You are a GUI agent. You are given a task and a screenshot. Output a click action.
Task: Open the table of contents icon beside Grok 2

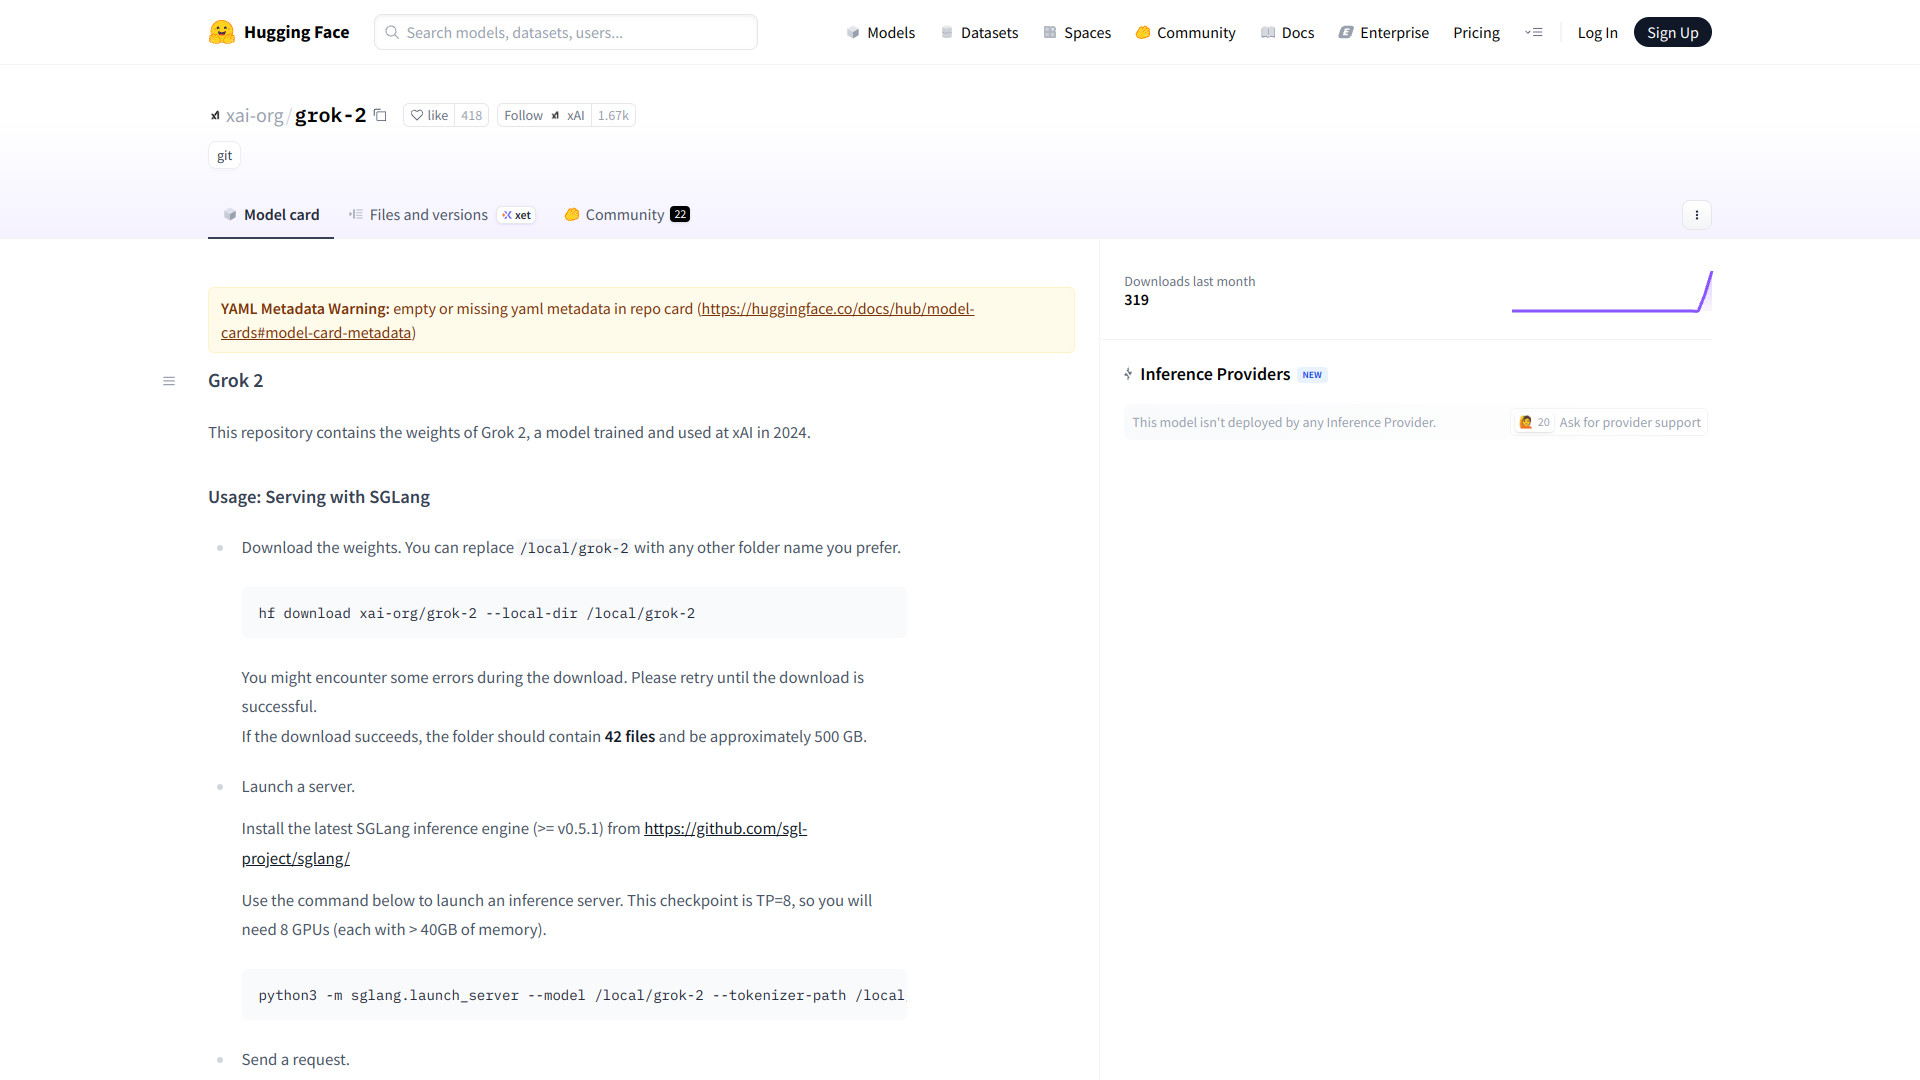[x=168, y=380]
